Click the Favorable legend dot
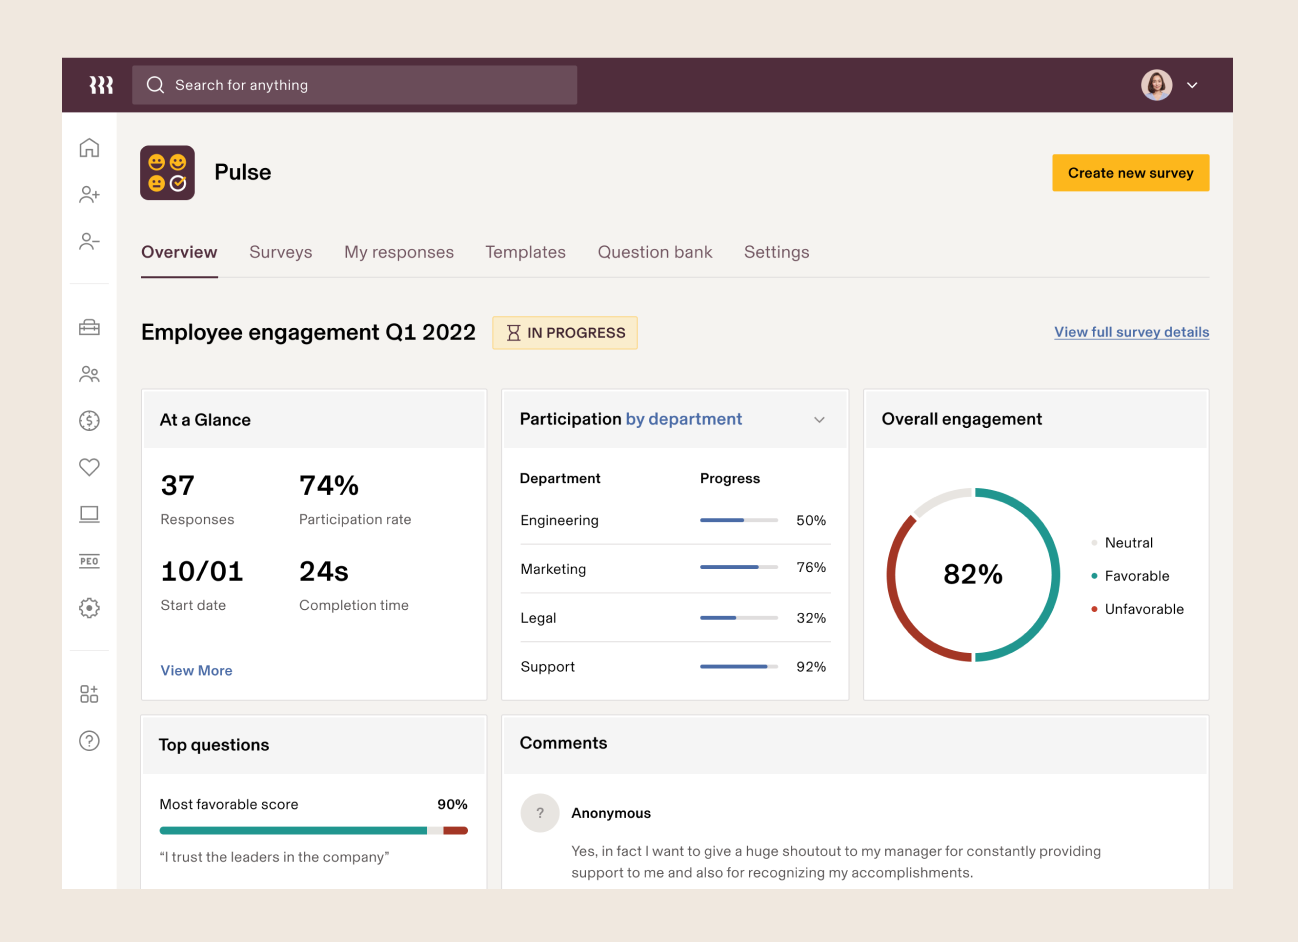1298x942 pixels. (1094, 576)
